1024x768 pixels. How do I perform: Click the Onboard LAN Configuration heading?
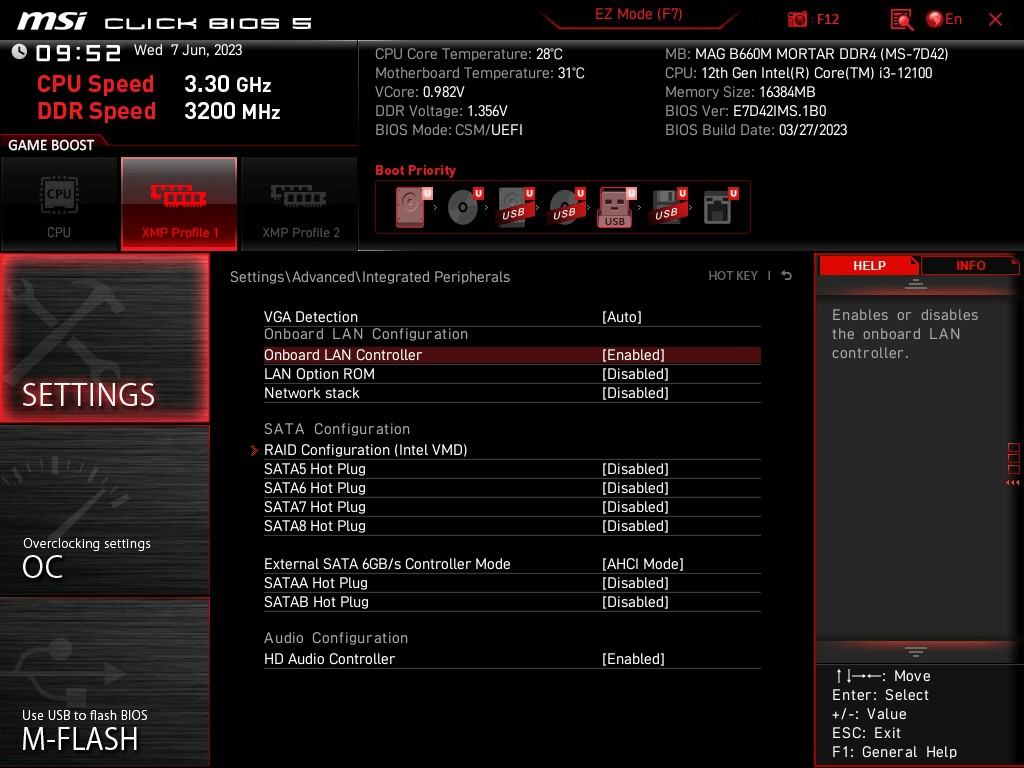[366, 334]
